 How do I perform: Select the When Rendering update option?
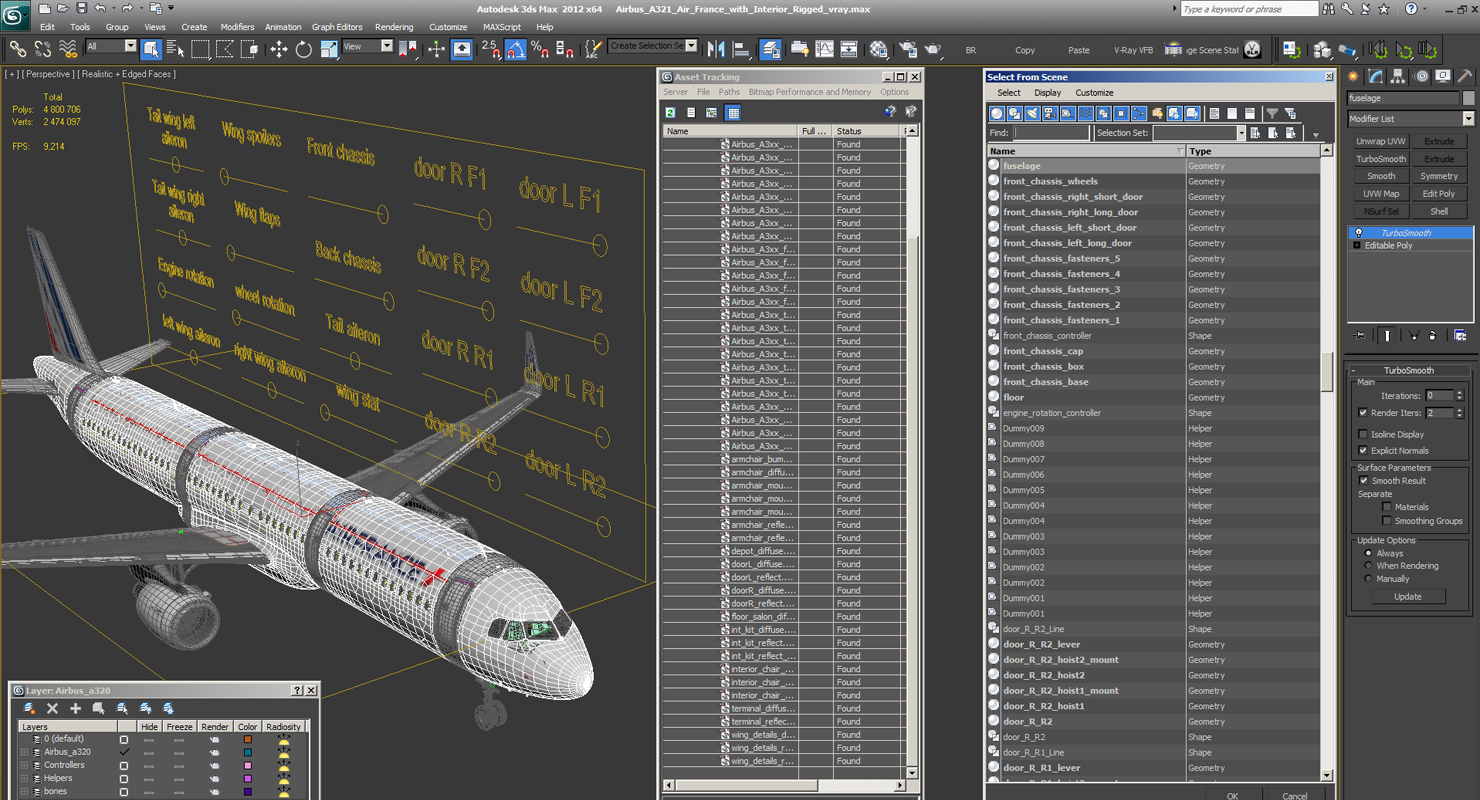(1368, 566)
